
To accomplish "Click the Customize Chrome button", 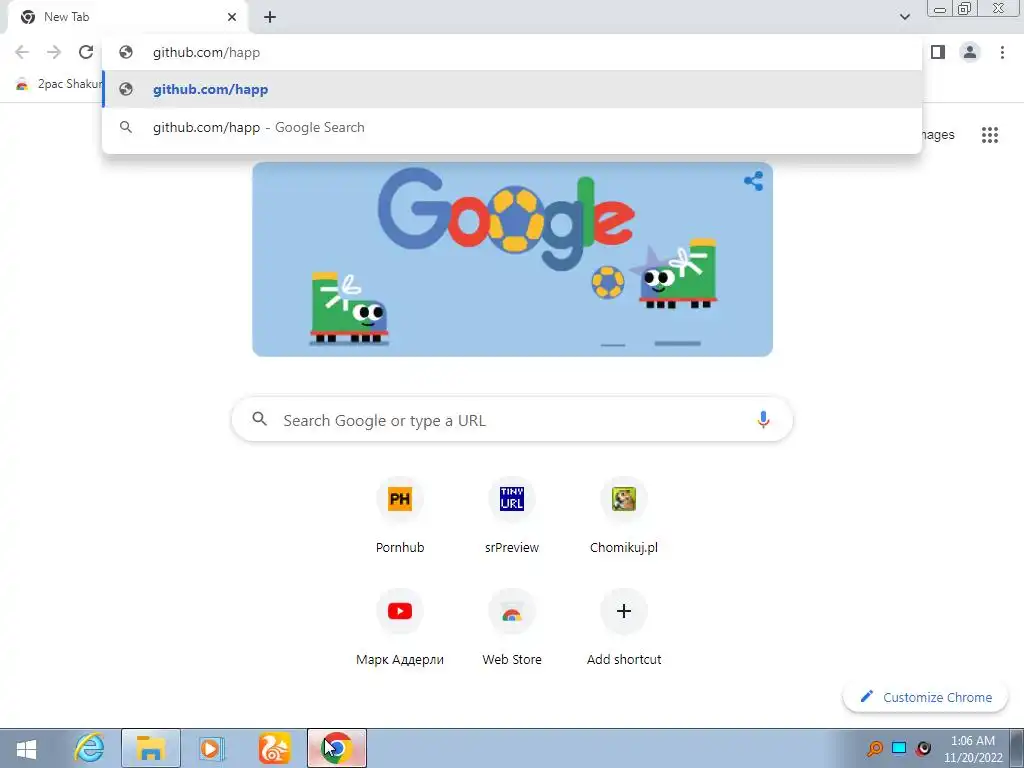I will [925, 697].
